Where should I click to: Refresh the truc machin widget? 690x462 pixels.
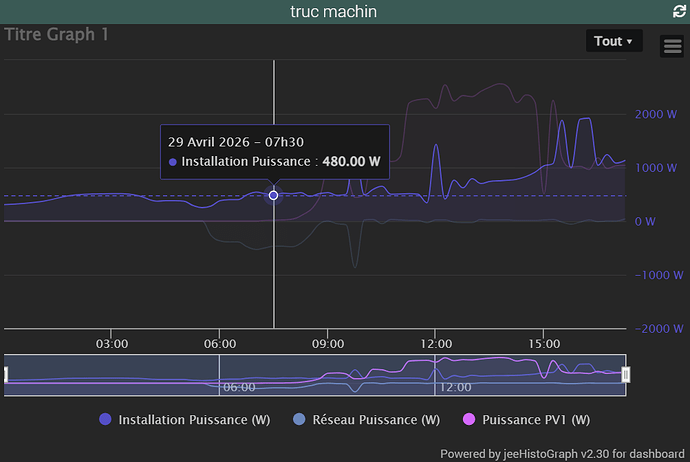[x=679, y=11]
